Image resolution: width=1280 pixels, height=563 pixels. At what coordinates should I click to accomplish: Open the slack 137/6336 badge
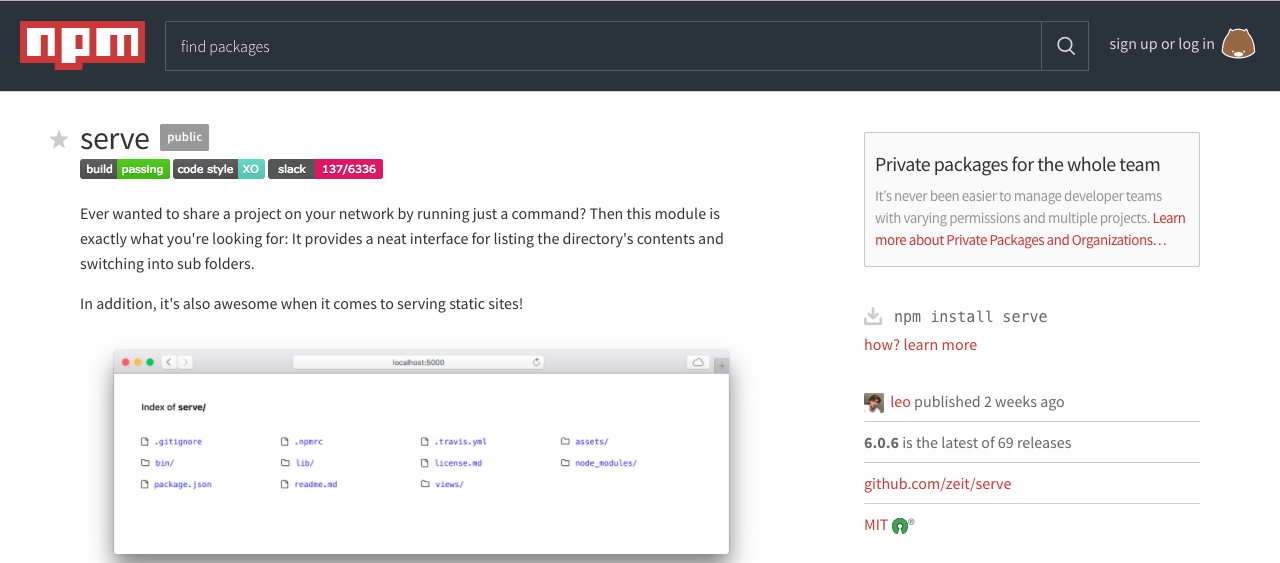[x=325, y=169]
